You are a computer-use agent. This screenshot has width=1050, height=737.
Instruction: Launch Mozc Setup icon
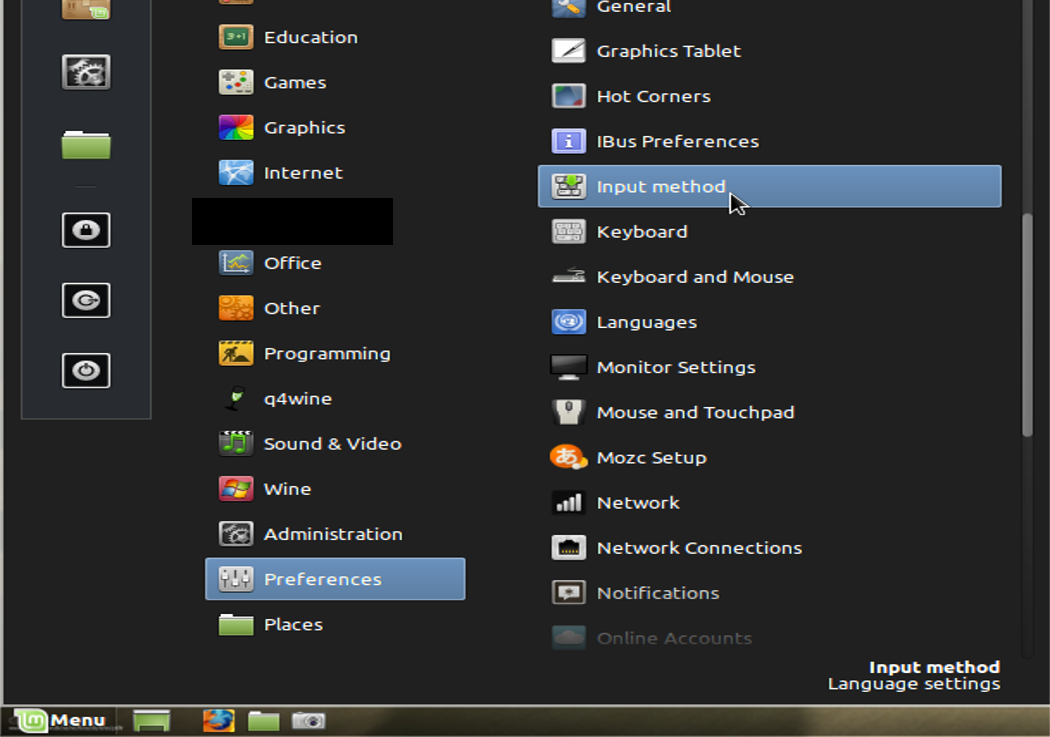coord(569,457)
